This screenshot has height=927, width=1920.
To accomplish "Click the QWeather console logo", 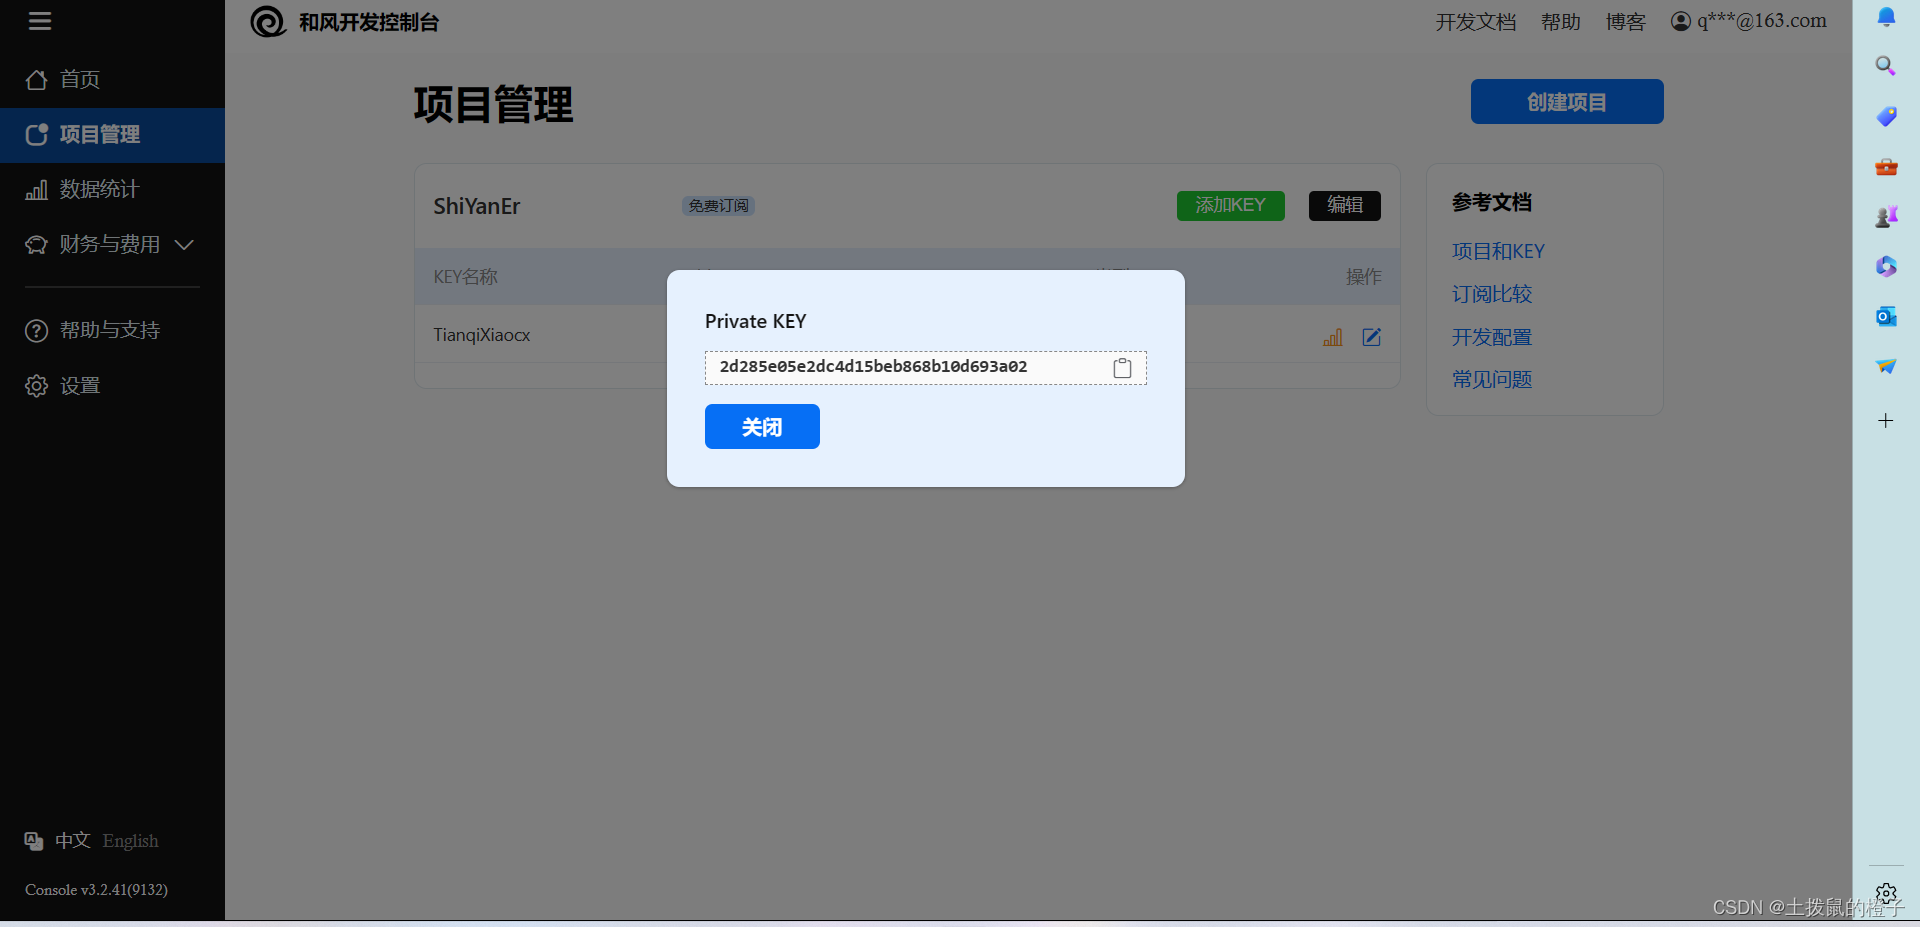I will click(268, 21).
